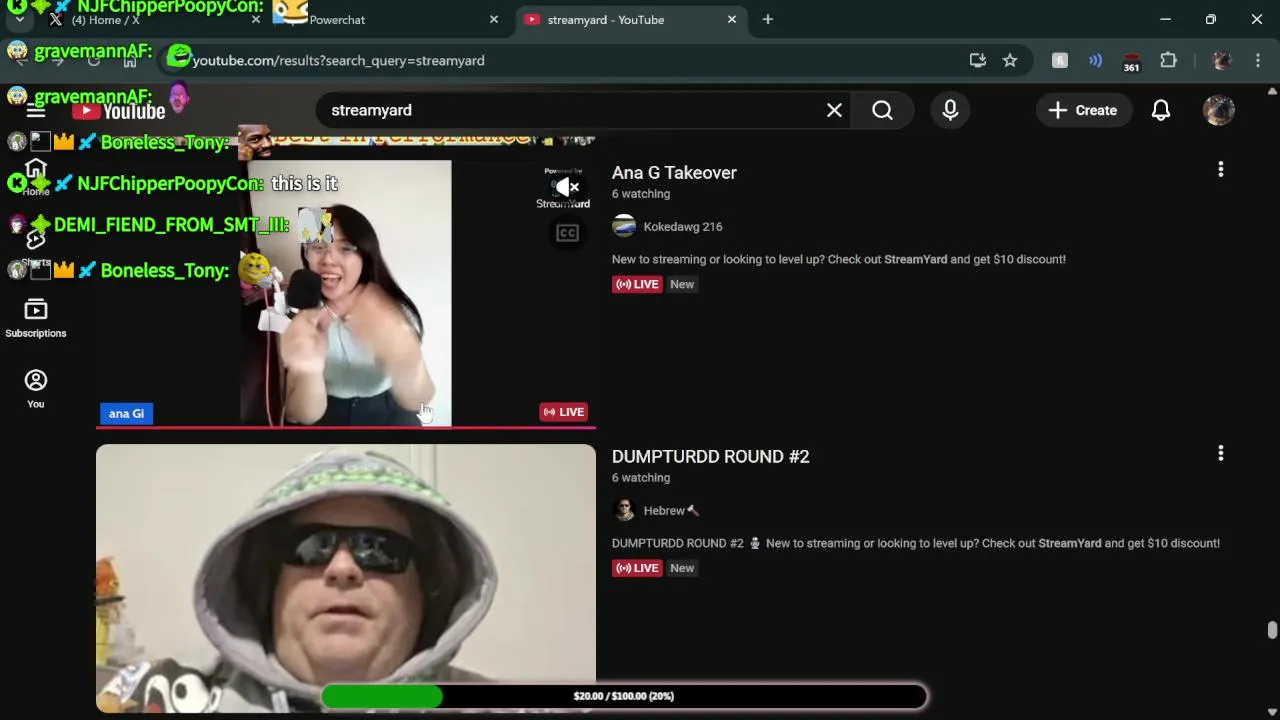Open the You section in sidebar
Image resolution: width=1280 pixels, height=720 pixels.
[x=36, y=389]
